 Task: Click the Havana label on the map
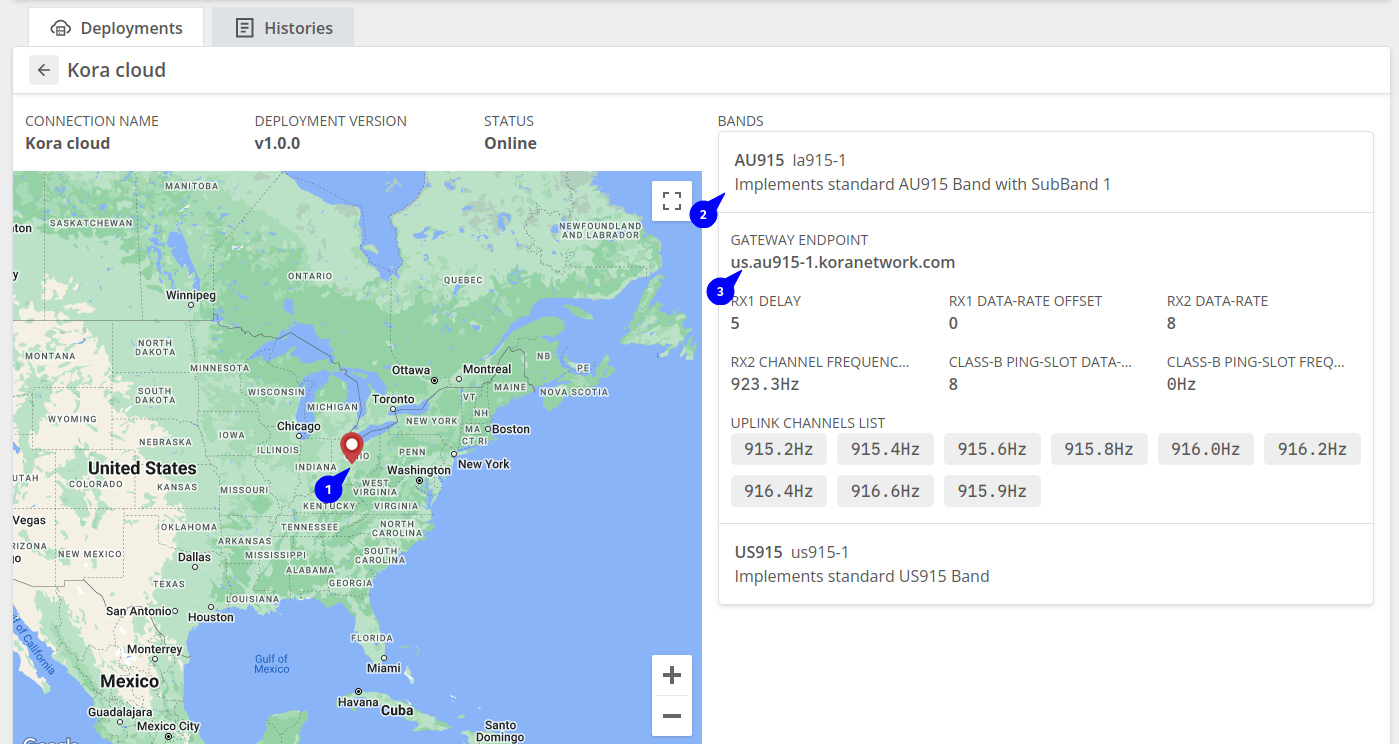click(x=358, y=702)
